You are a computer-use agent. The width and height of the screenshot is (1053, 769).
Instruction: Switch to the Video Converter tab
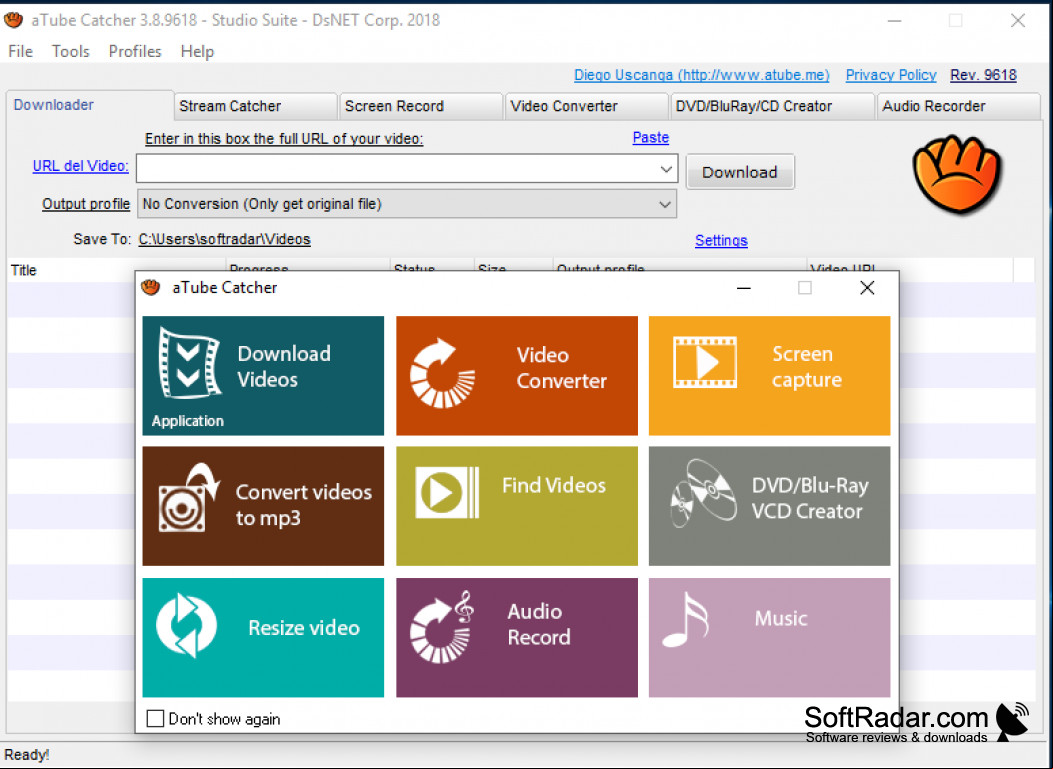(x=588, y=106)
